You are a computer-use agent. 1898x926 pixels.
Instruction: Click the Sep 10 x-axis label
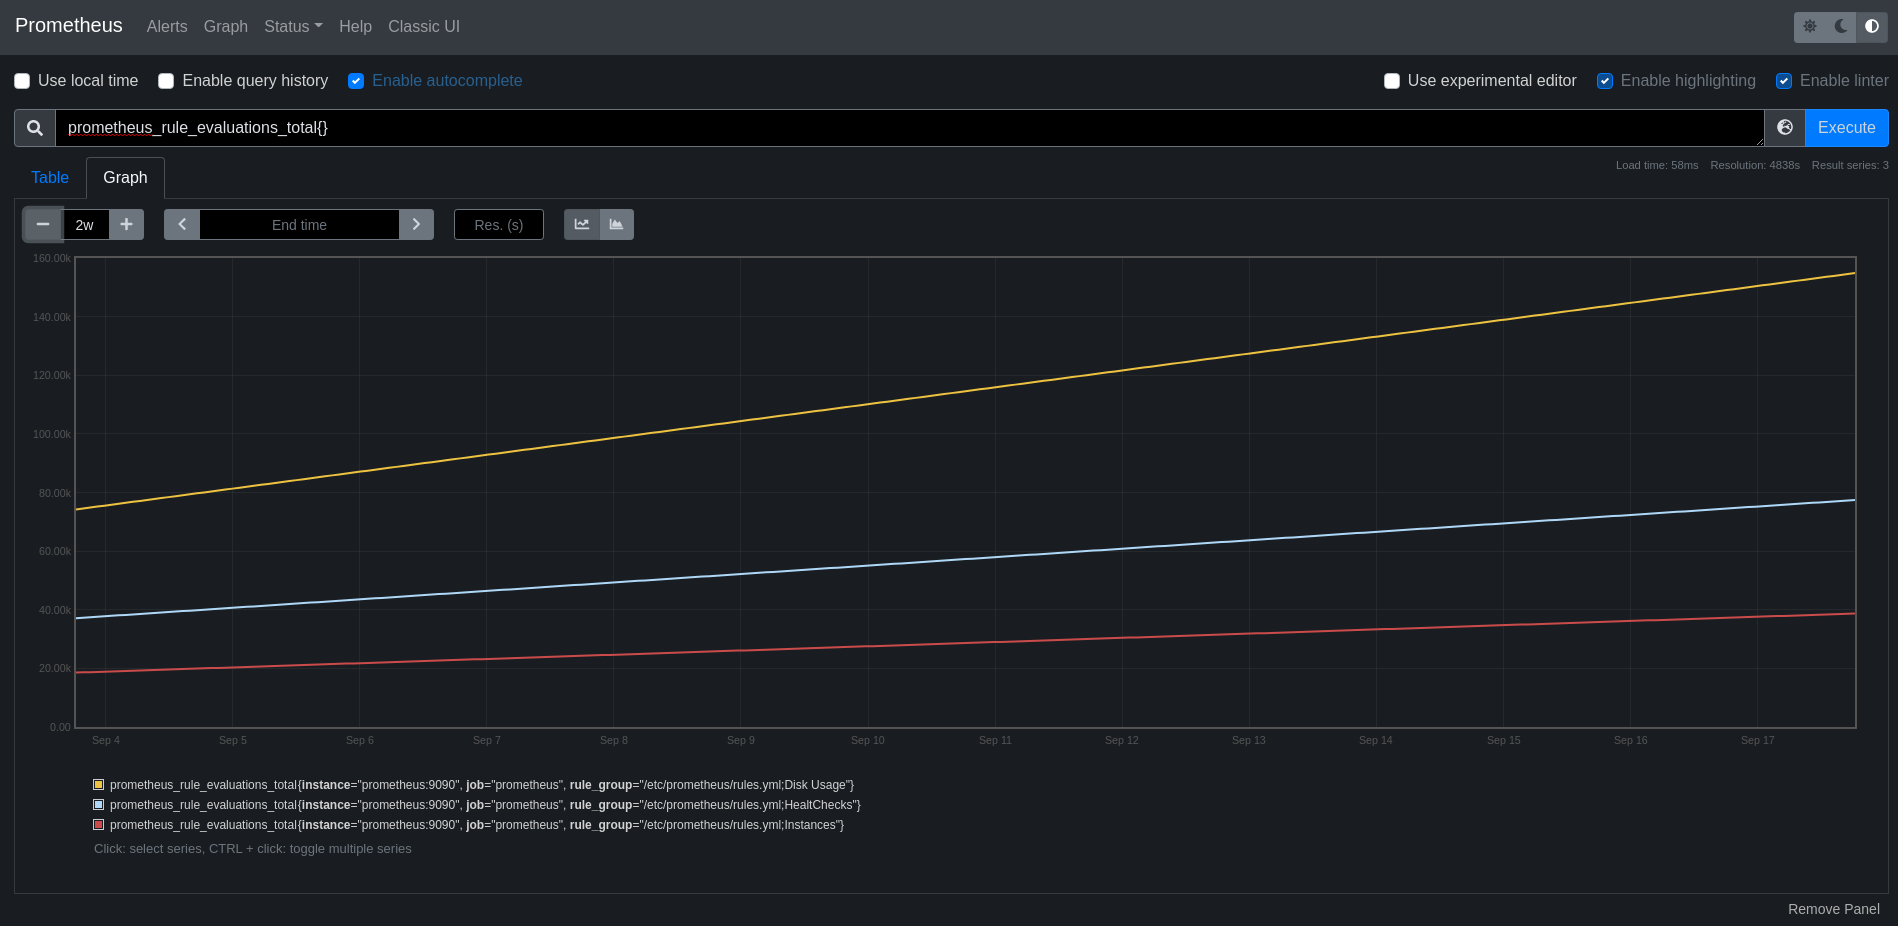point(868,740)
